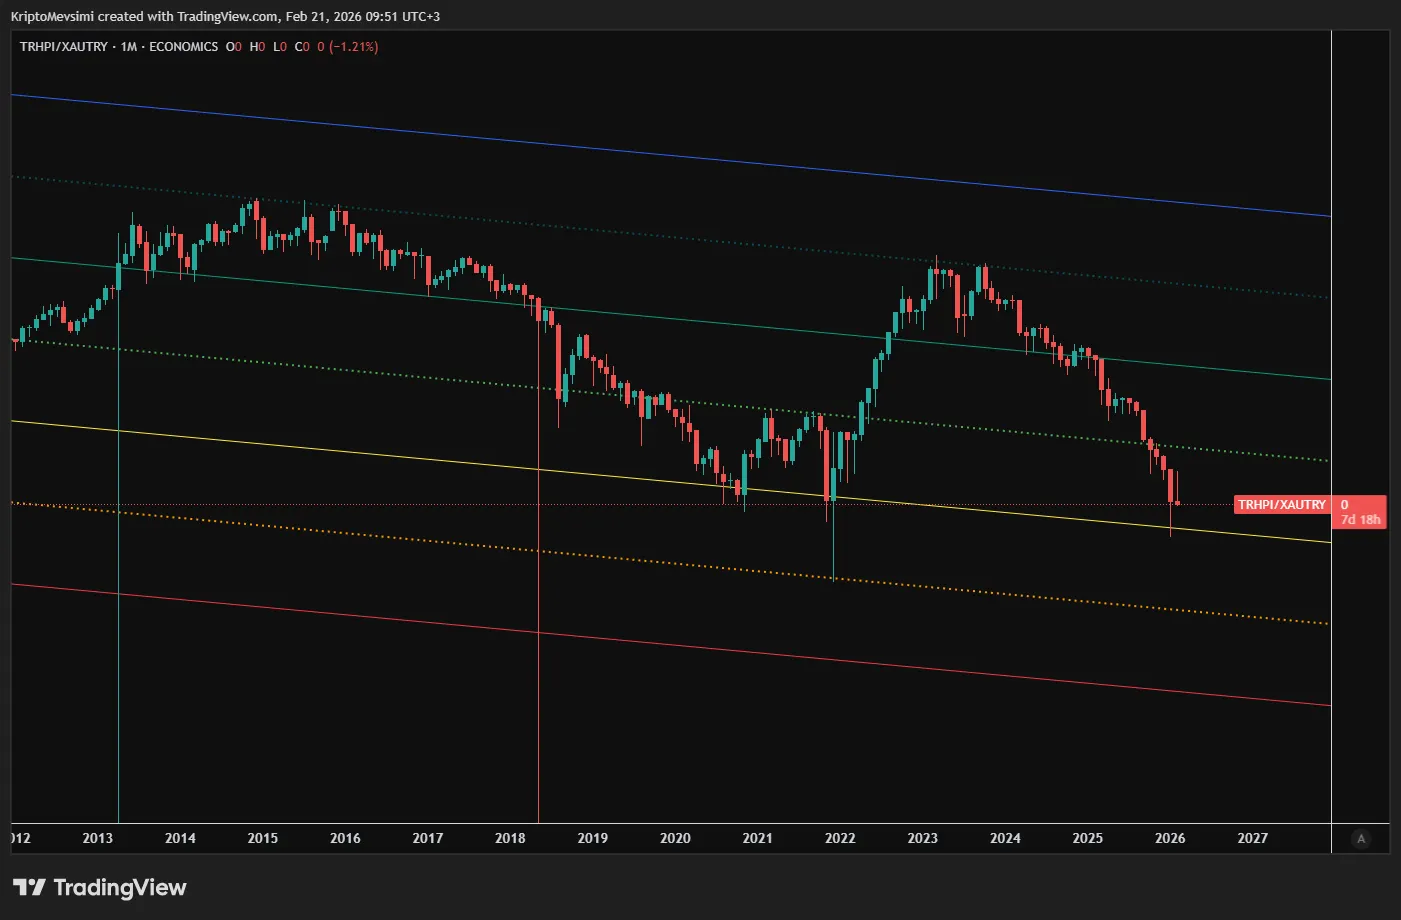Click the 2013 label on time axis
The image size is (1401, 920).
click(97, 838)
